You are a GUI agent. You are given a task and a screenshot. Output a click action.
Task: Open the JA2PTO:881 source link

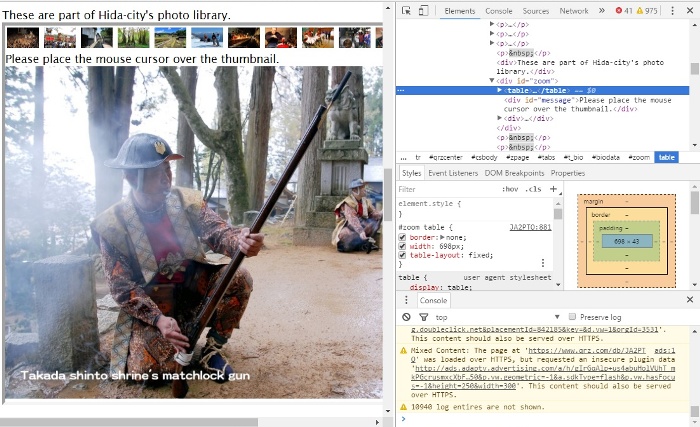(x=530, y=227)
